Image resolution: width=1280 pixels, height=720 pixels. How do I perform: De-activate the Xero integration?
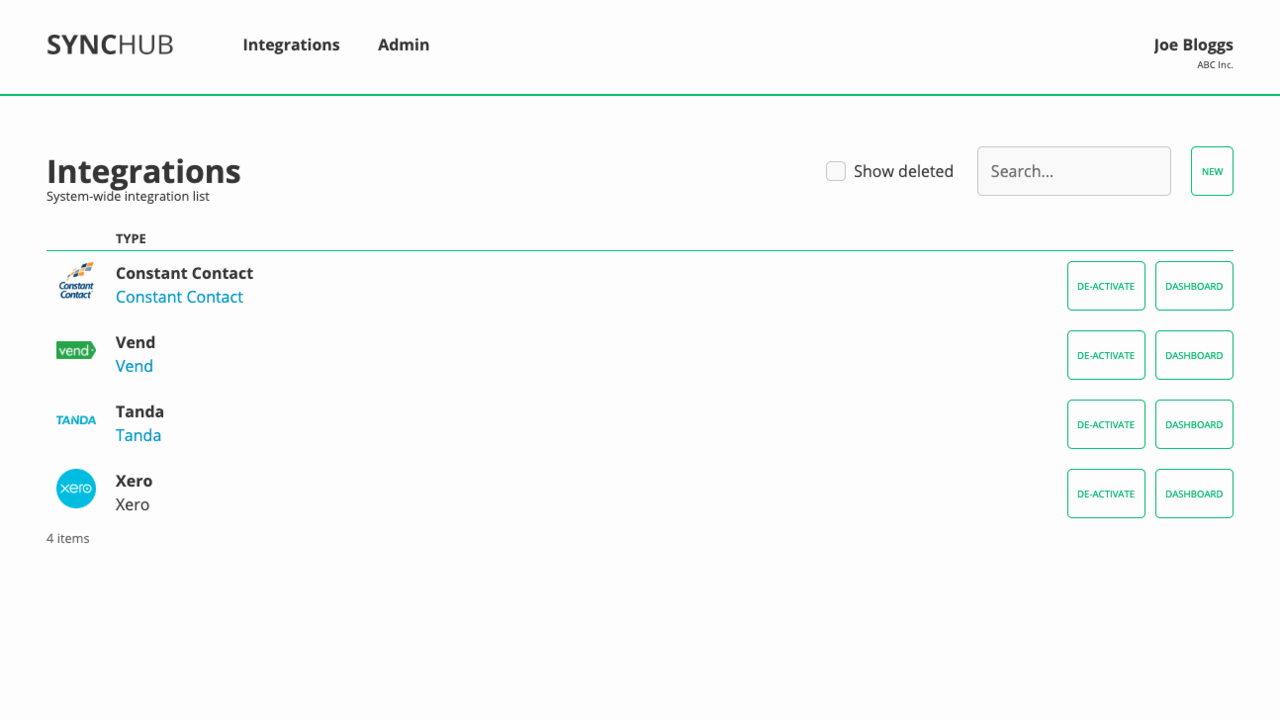(x=1106, y=494)
